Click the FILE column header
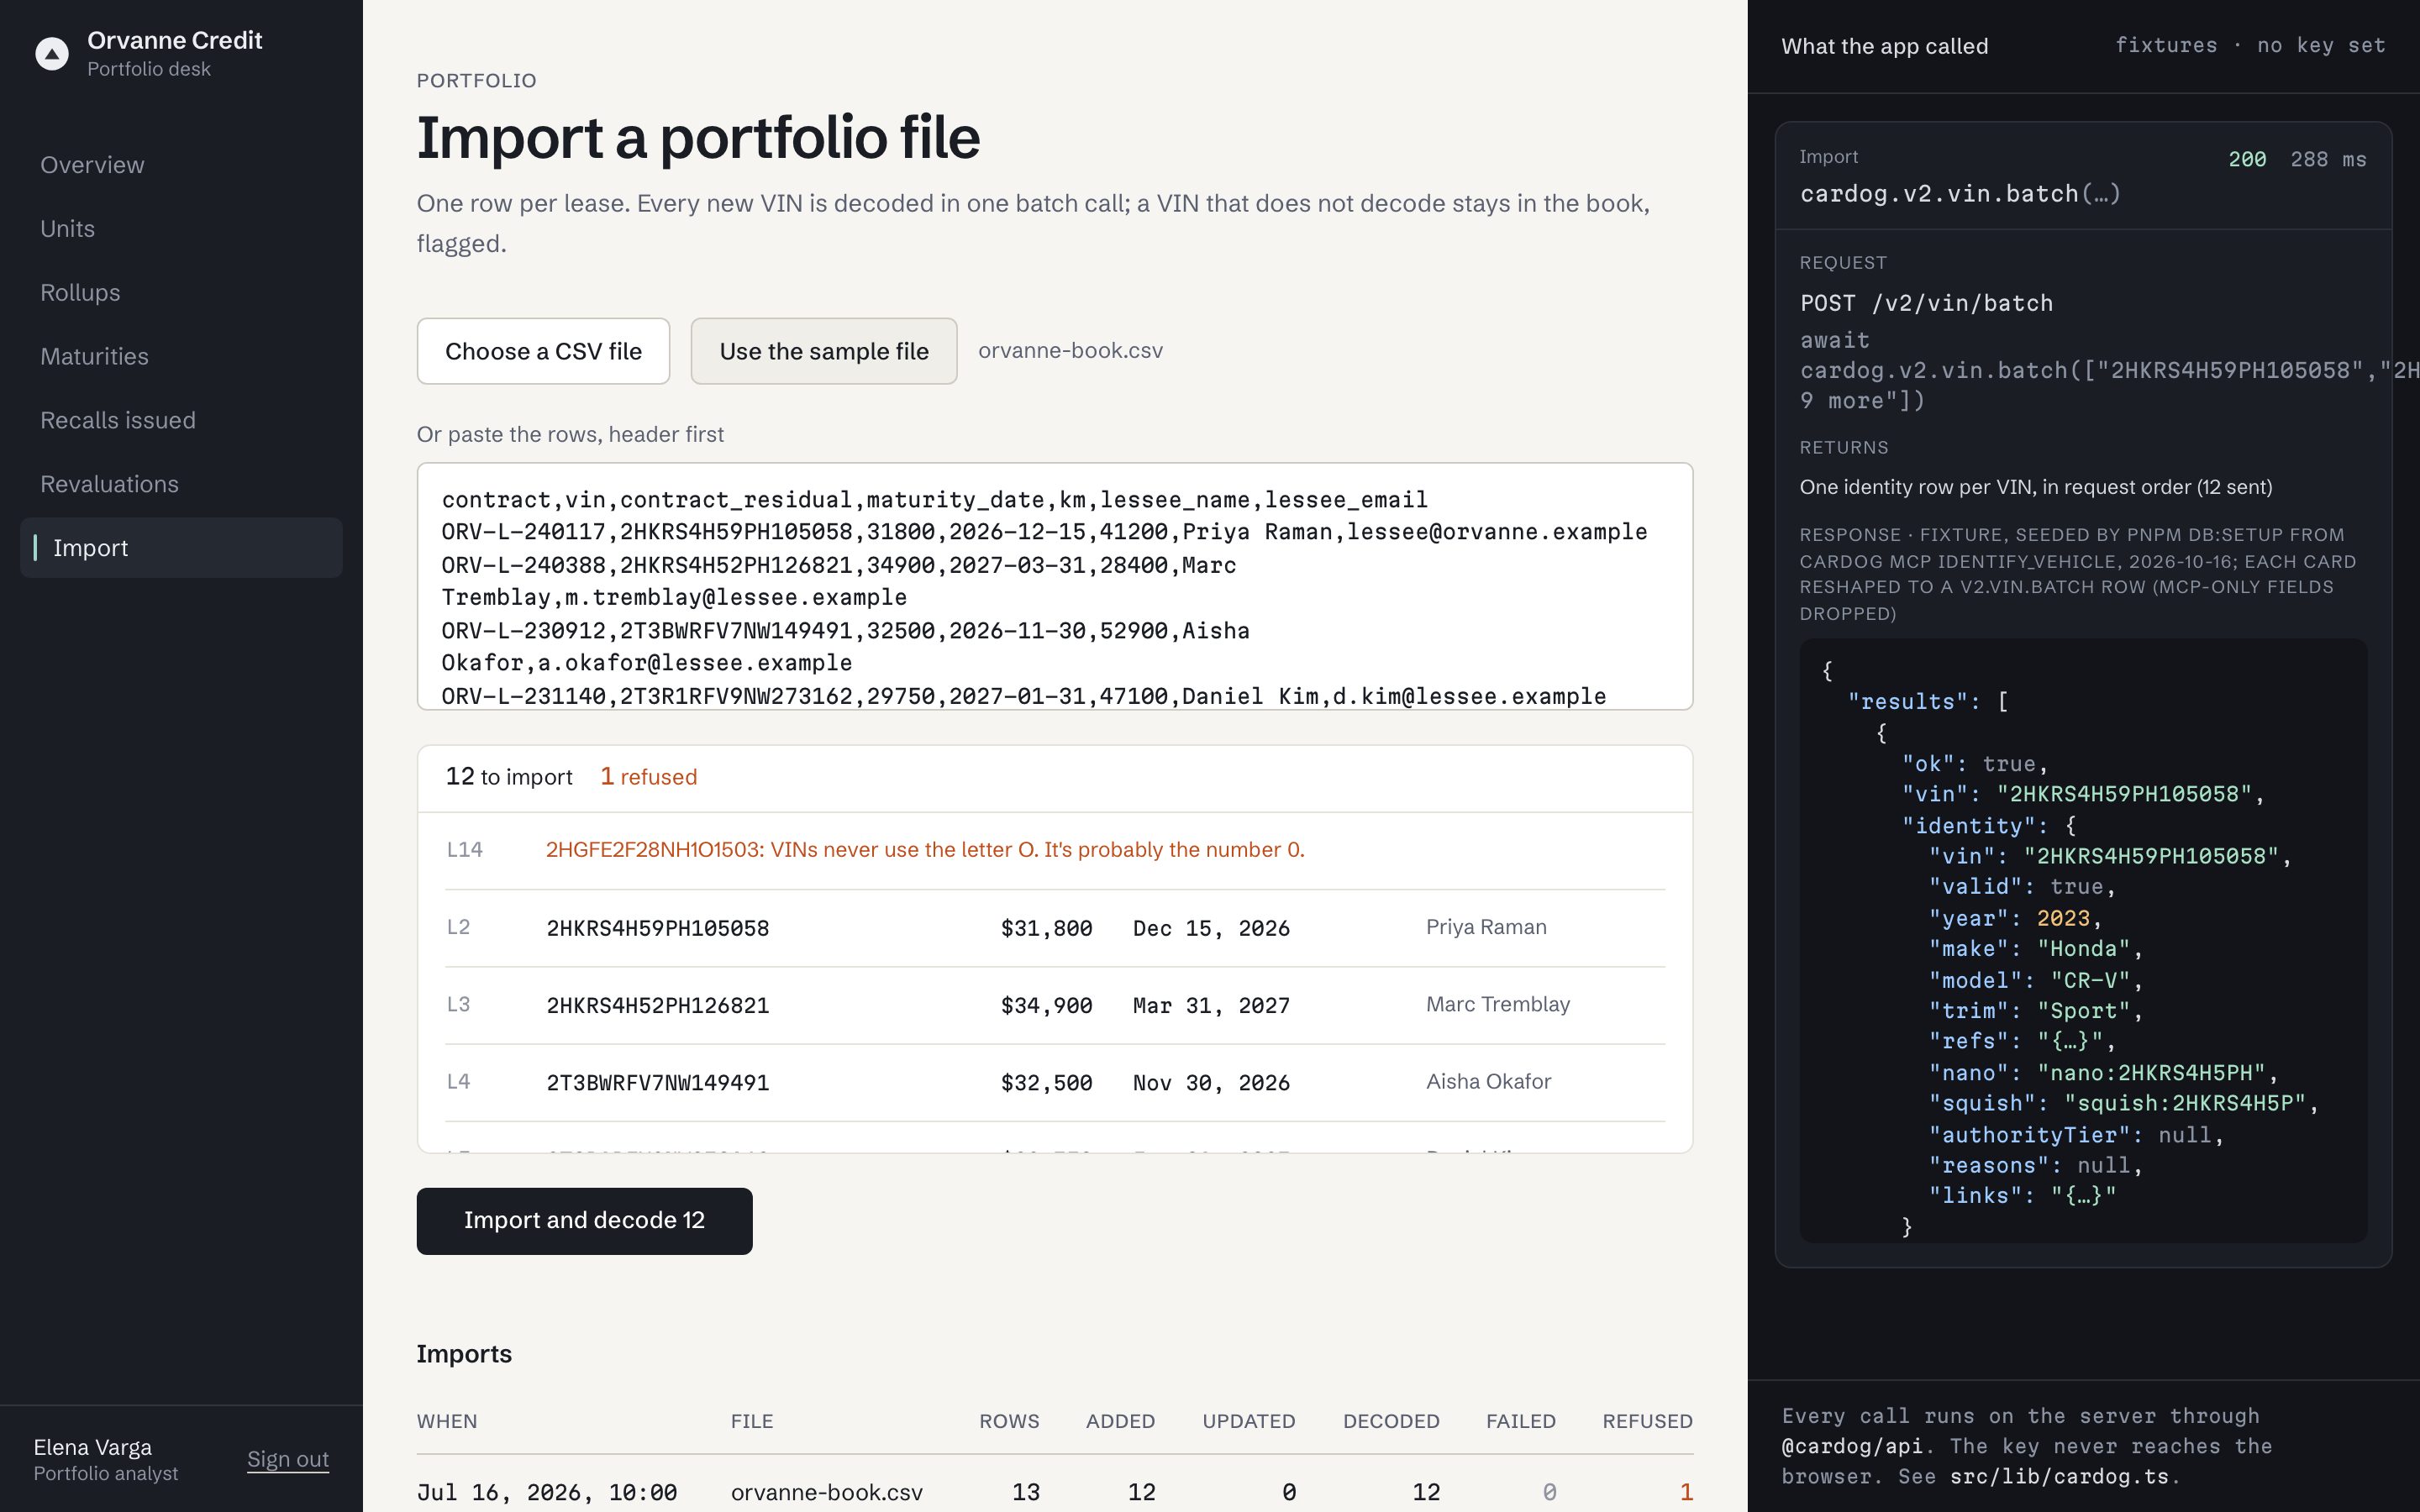This screenshot has height=1512, width=2420. [752, 1421]
